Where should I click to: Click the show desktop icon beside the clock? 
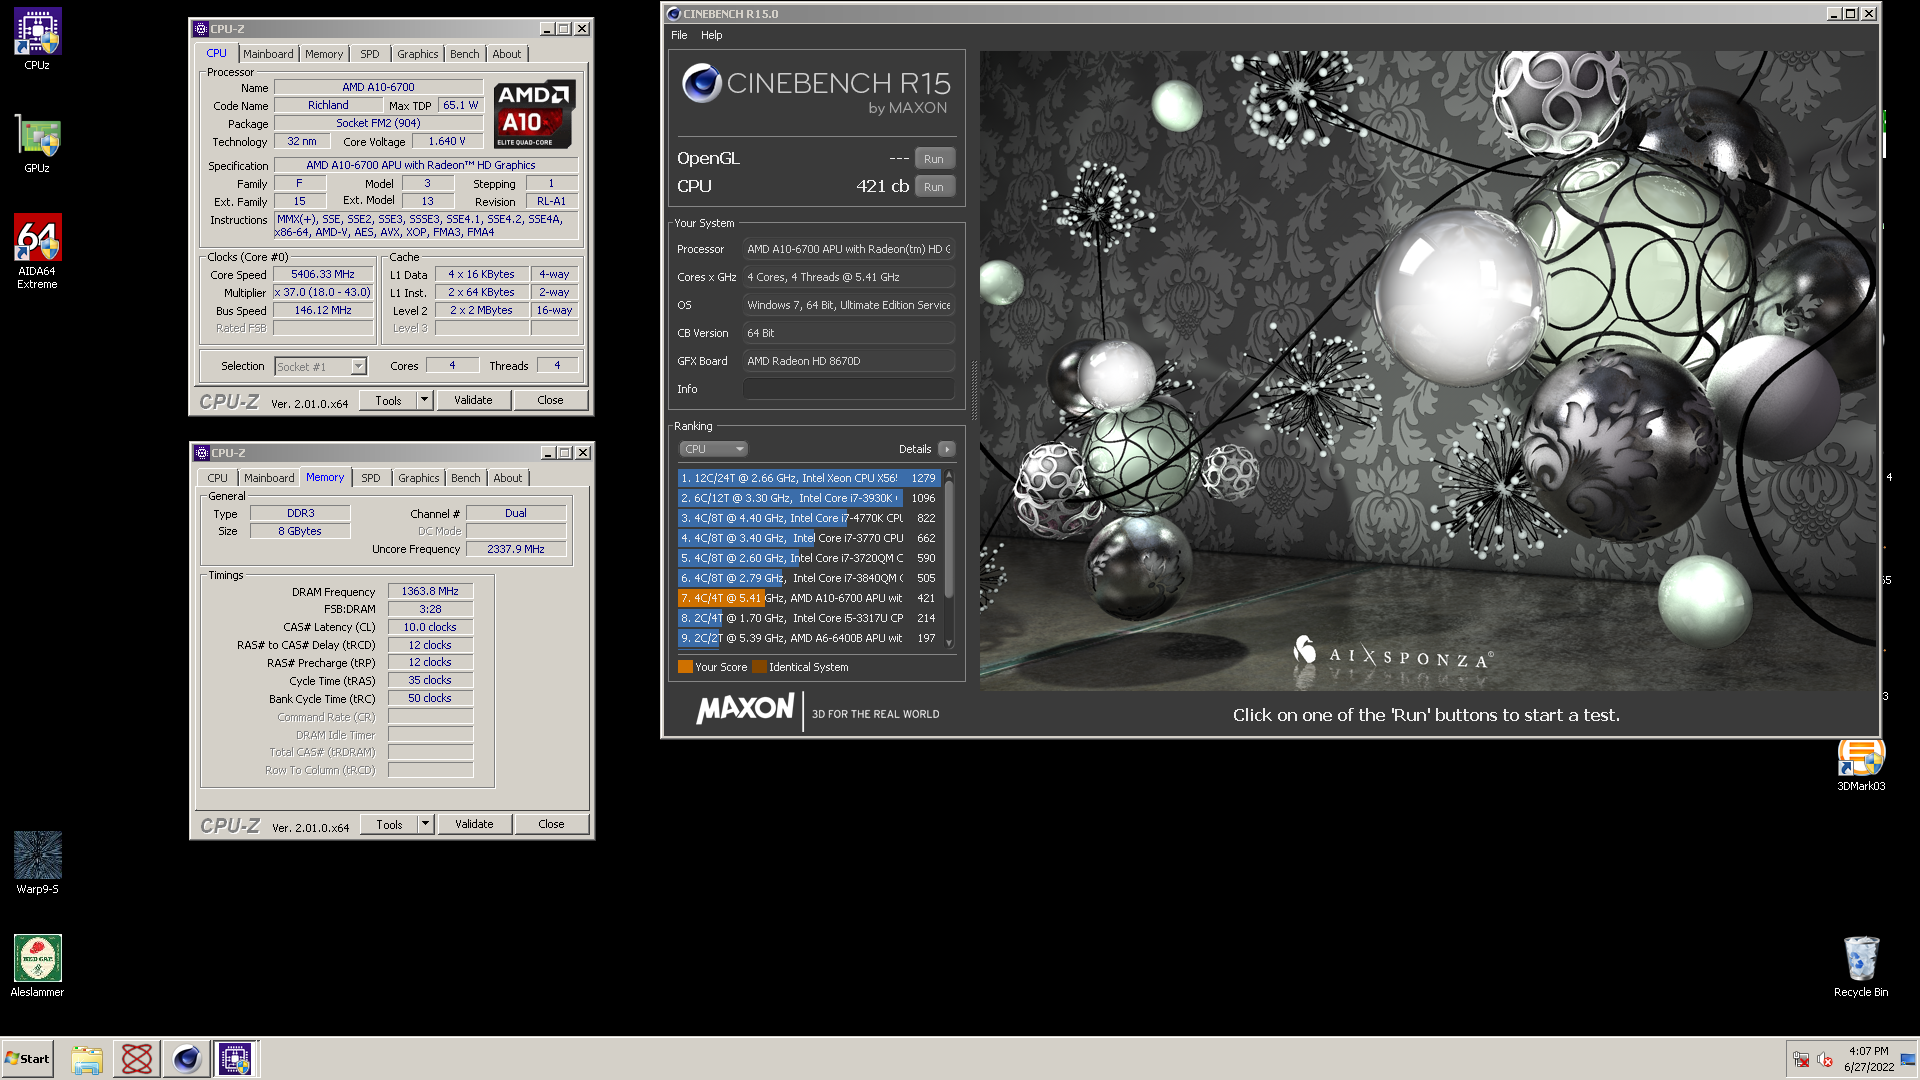(1908, 1060)
